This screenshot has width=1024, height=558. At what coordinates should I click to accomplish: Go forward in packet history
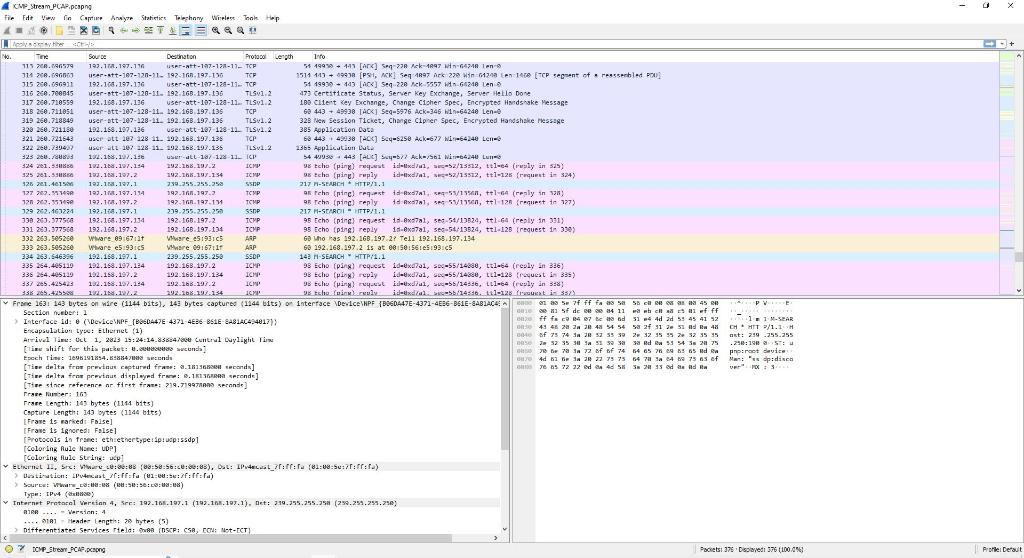136,30
